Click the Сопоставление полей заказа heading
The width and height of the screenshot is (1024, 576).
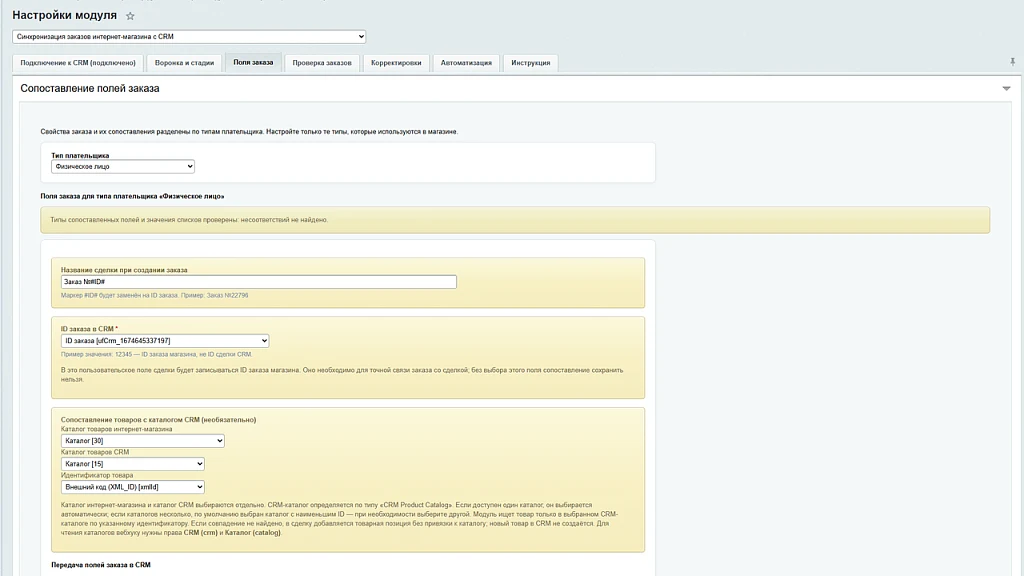[89, 88]
